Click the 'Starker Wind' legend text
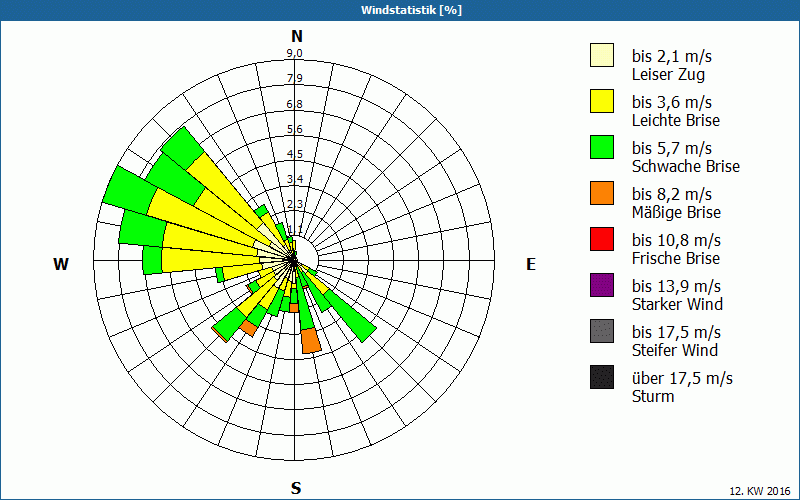This screenshot has width=800, height=500. point(678,304)
